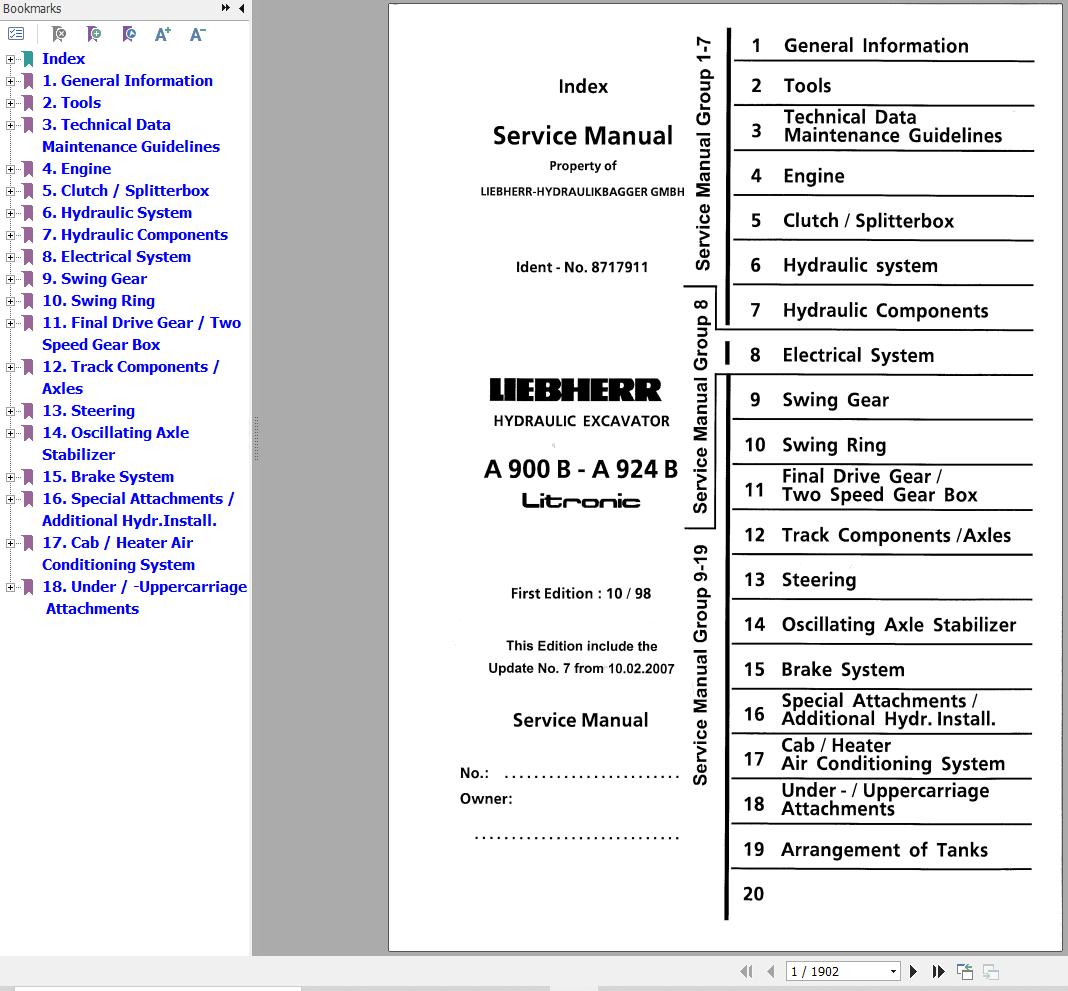Click 'A 900 B - A 924 B' model heading

(581, 469)
